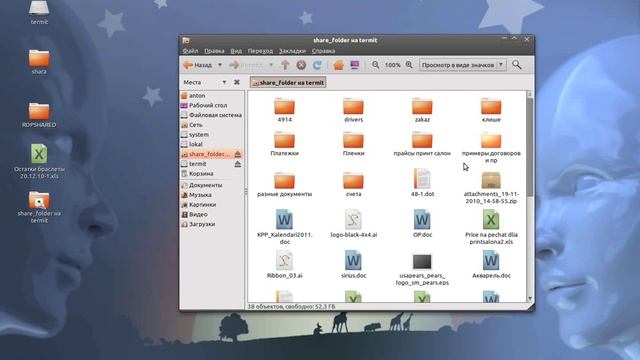Eject termit using its eject icon

click(x=238, y=164)
